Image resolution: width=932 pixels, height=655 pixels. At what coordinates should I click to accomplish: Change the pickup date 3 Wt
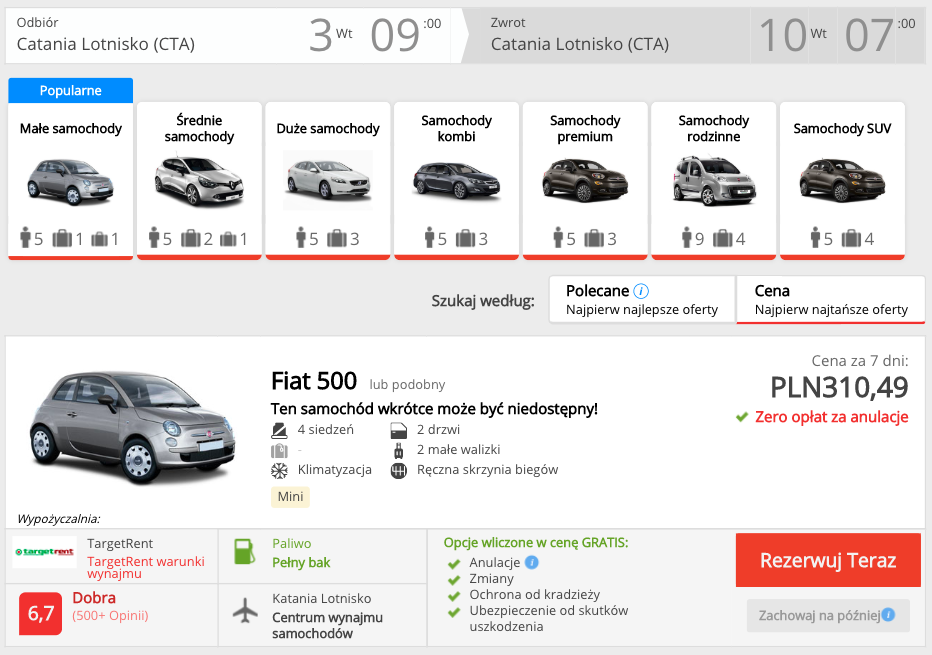click(331, 35)
